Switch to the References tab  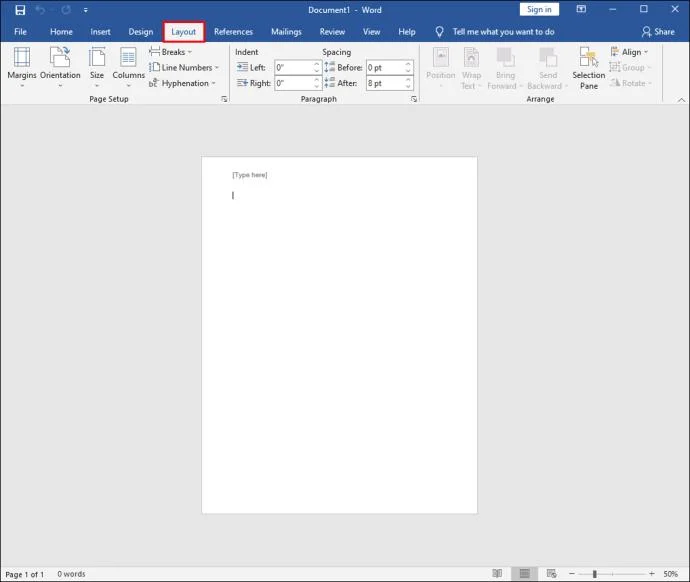[x=233, y=32]
